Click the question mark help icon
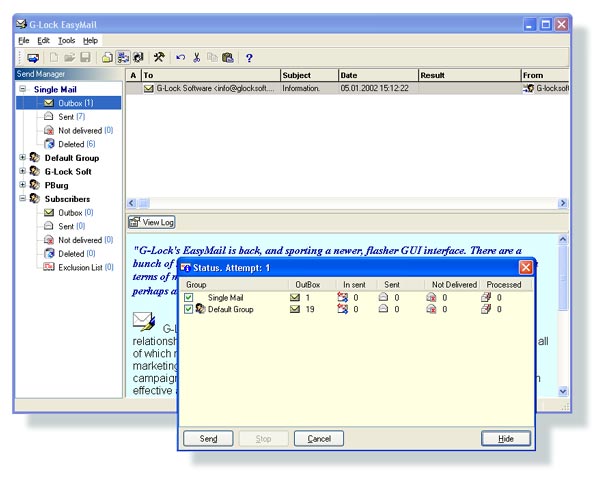 pos(249,58)
